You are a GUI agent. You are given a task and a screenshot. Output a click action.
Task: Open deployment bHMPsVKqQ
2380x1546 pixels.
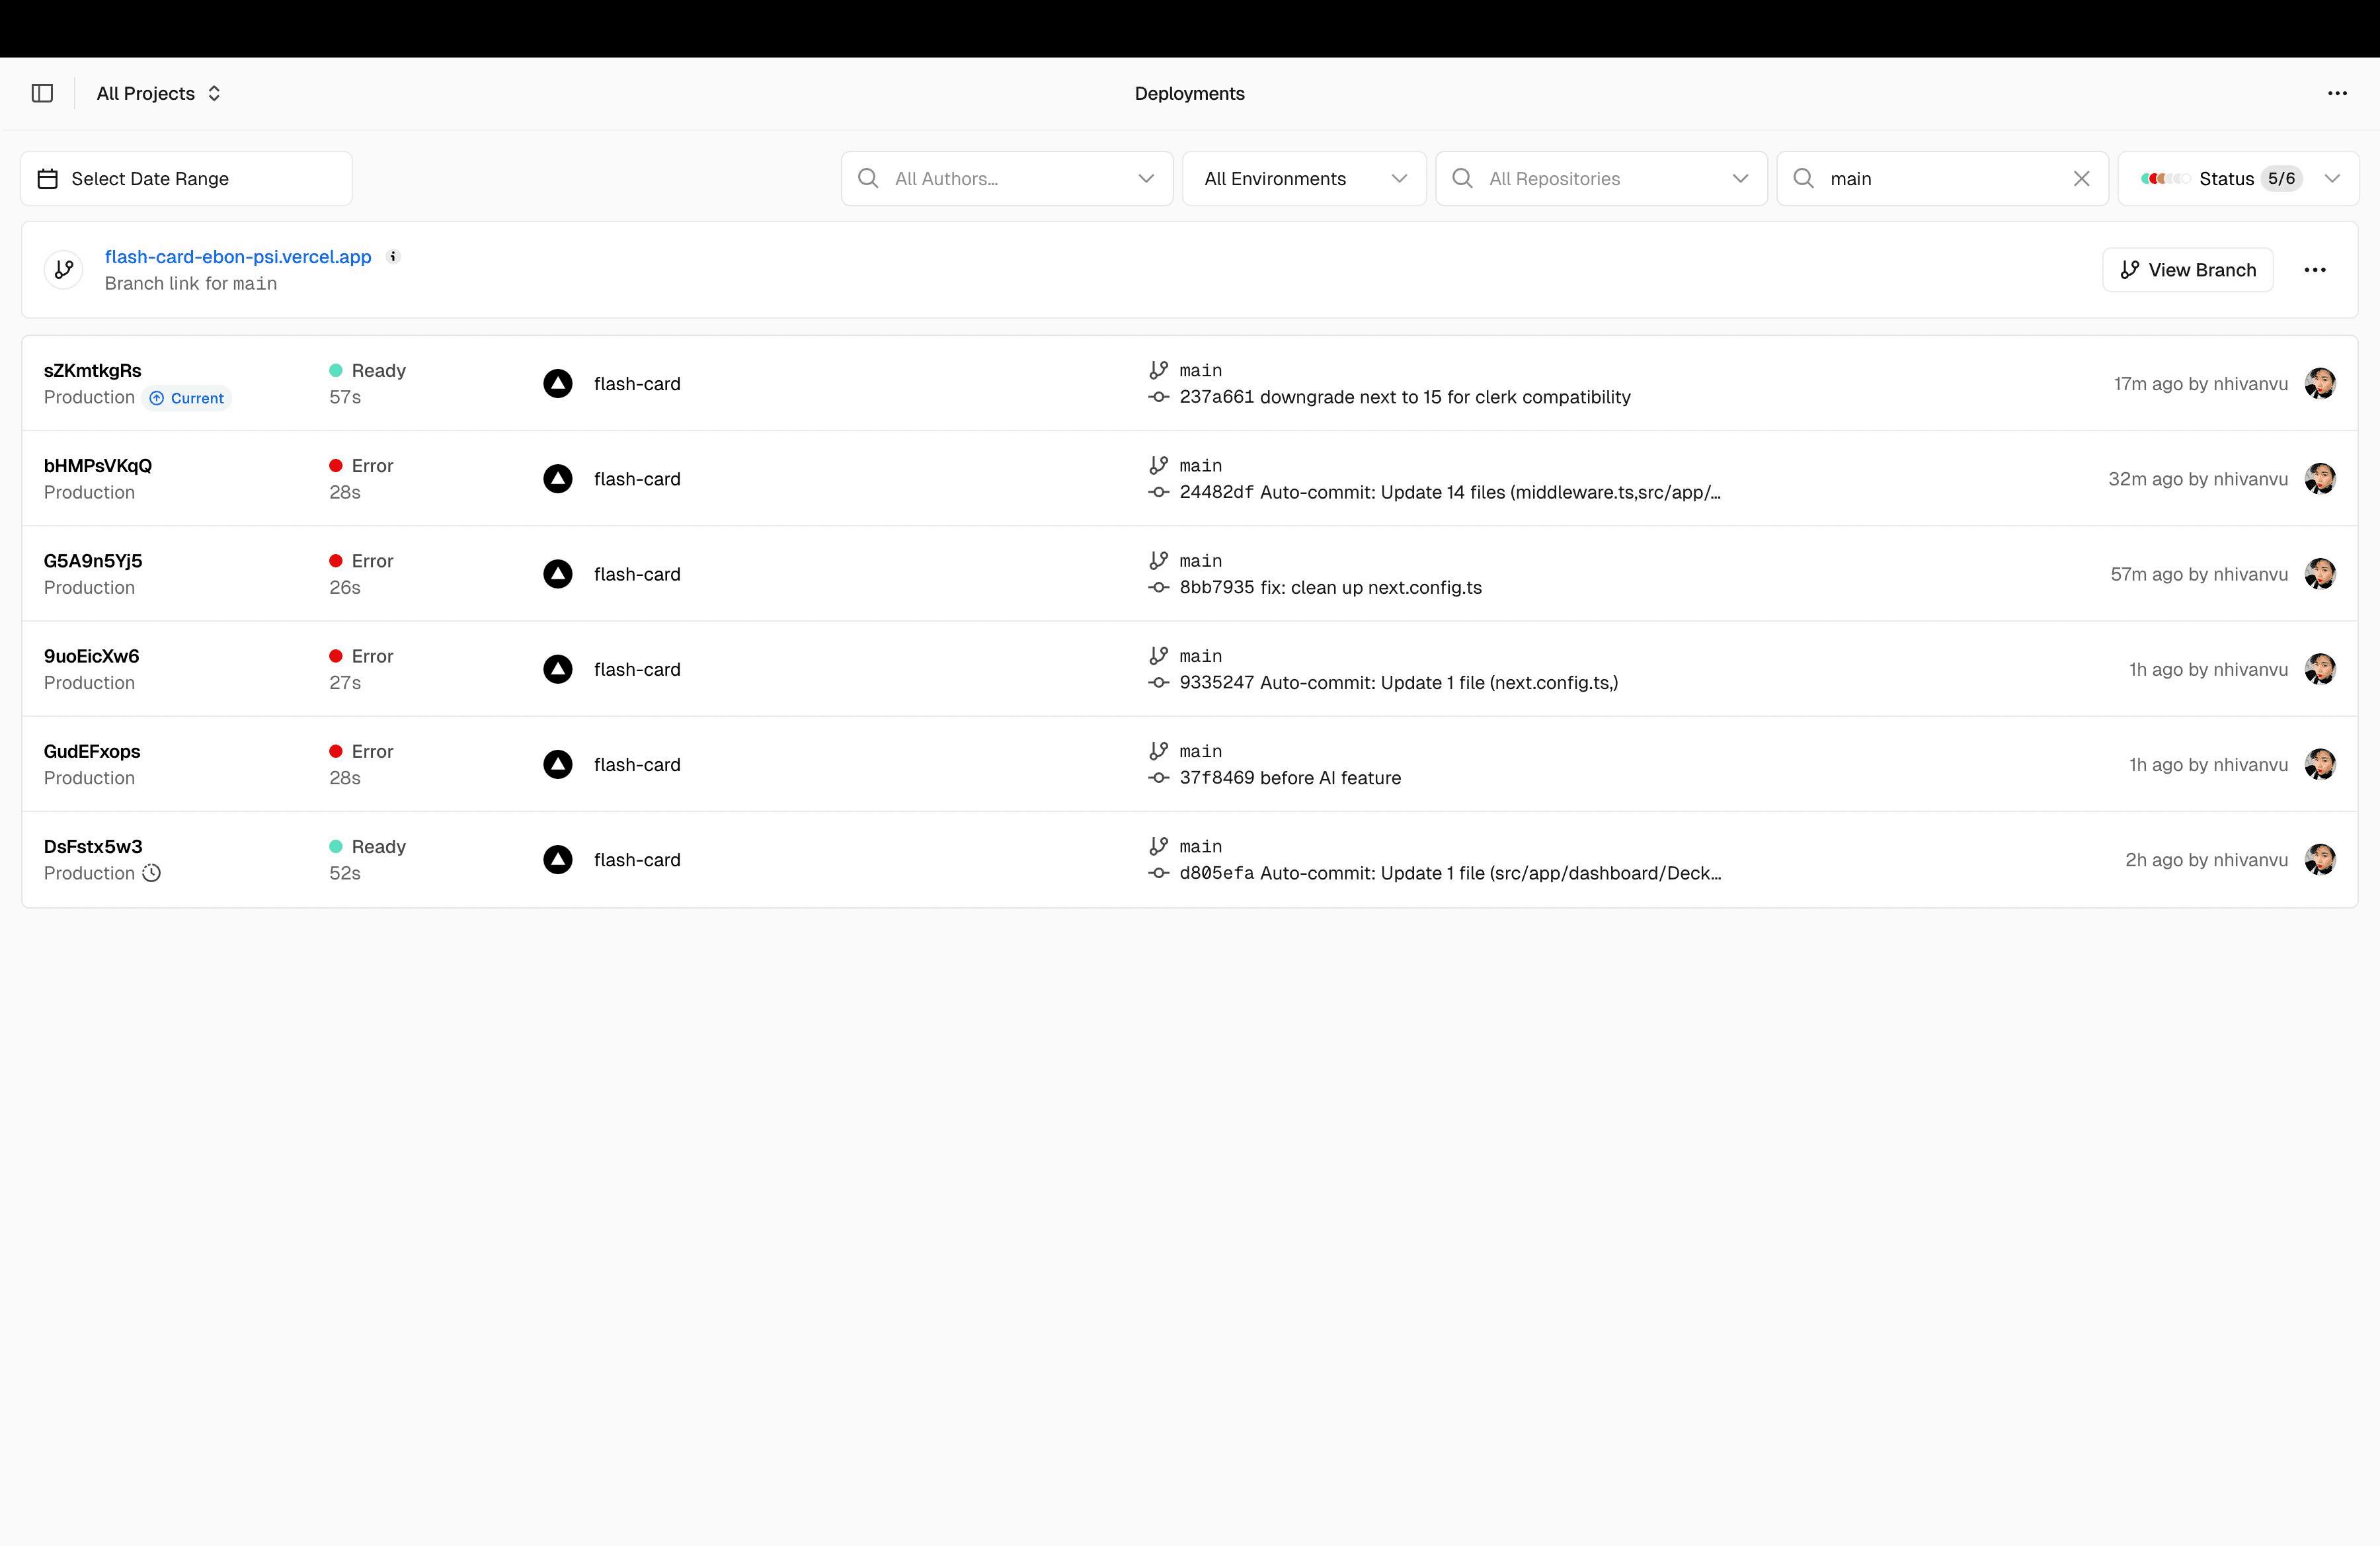click(x=98, y=466)
